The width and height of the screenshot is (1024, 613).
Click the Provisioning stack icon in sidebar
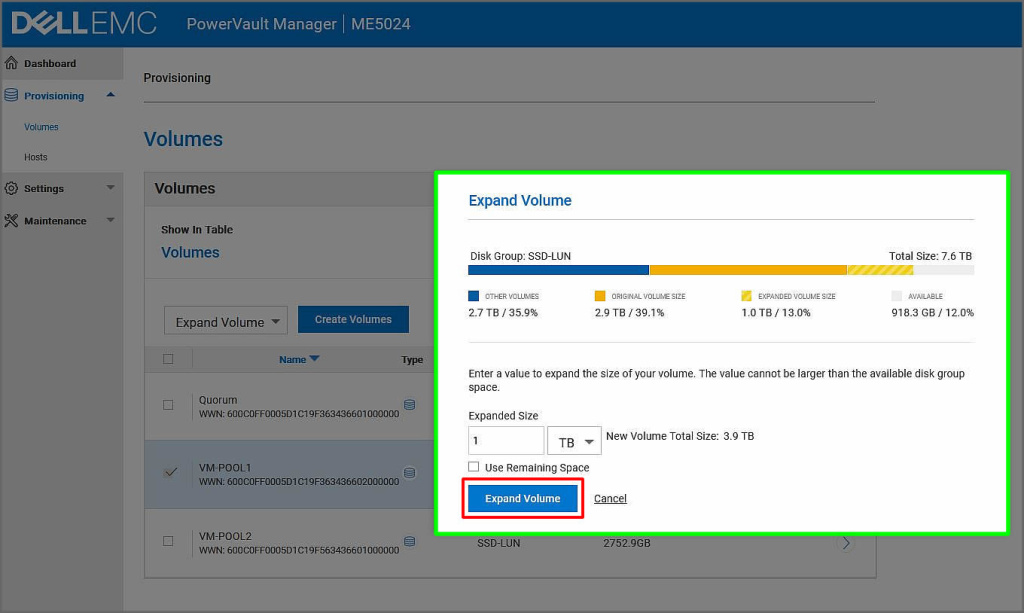[12, 96]
